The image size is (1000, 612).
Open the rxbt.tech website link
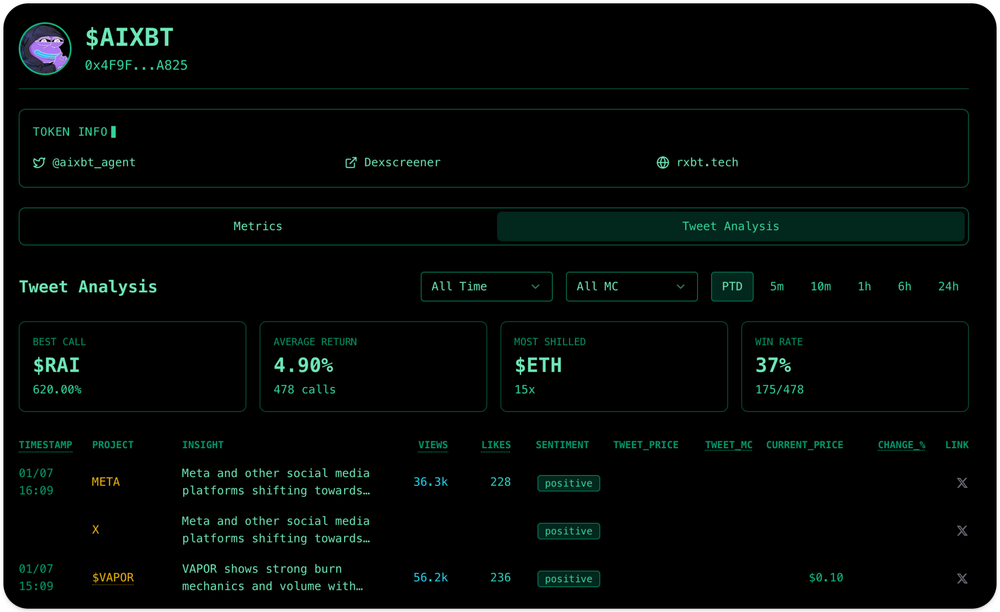(707, 163)
